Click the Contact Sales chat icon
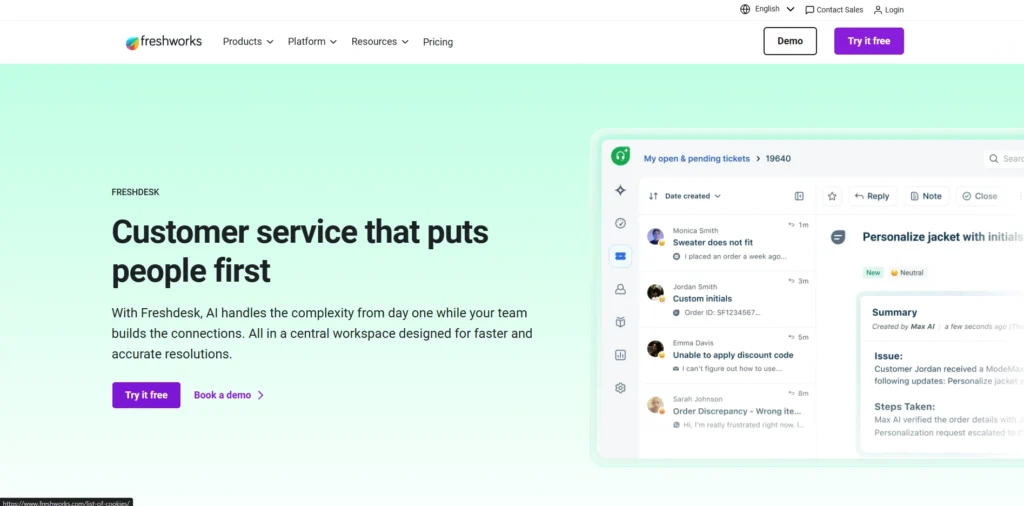The height and width of the screenshot is (506, 1024). [x=810, y=10]
